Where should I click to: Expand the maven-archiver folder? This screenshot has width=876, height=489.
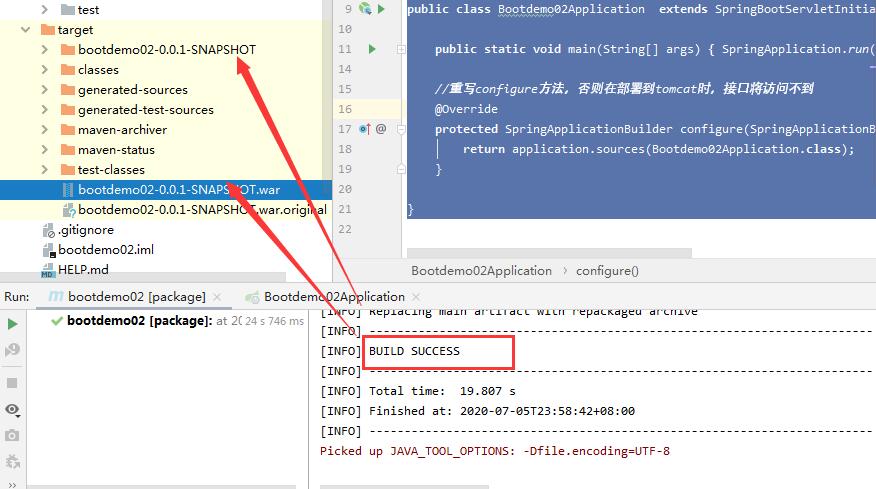[45, 130]
